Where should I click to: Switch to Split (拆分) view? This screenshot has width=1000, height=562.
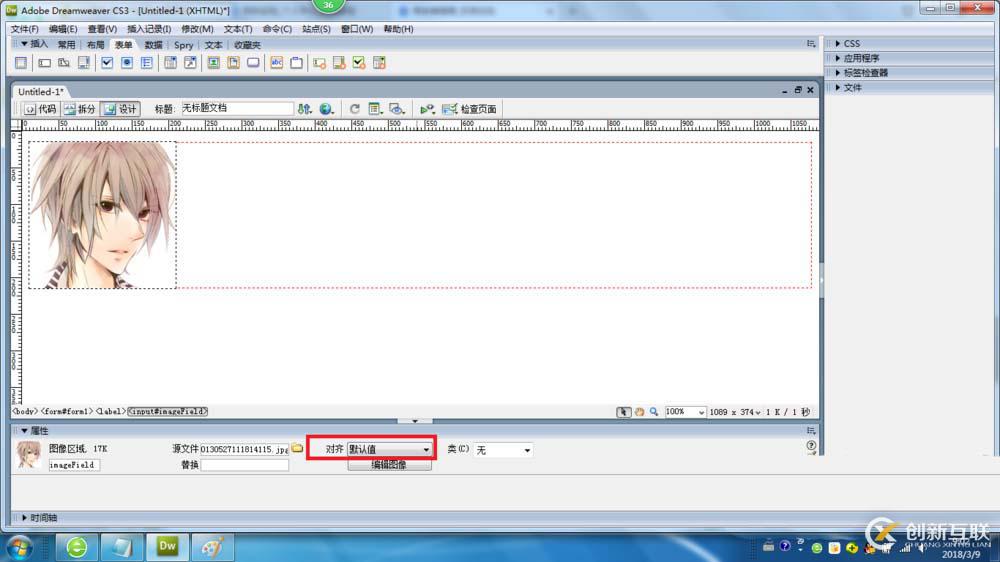point(80,109)
